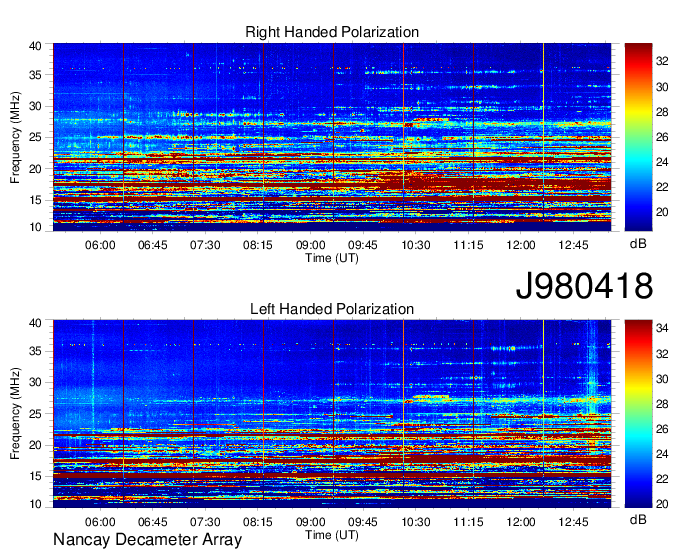
Task: Click 12:00 tick on right-handed time axis
Action: [521, 245]
